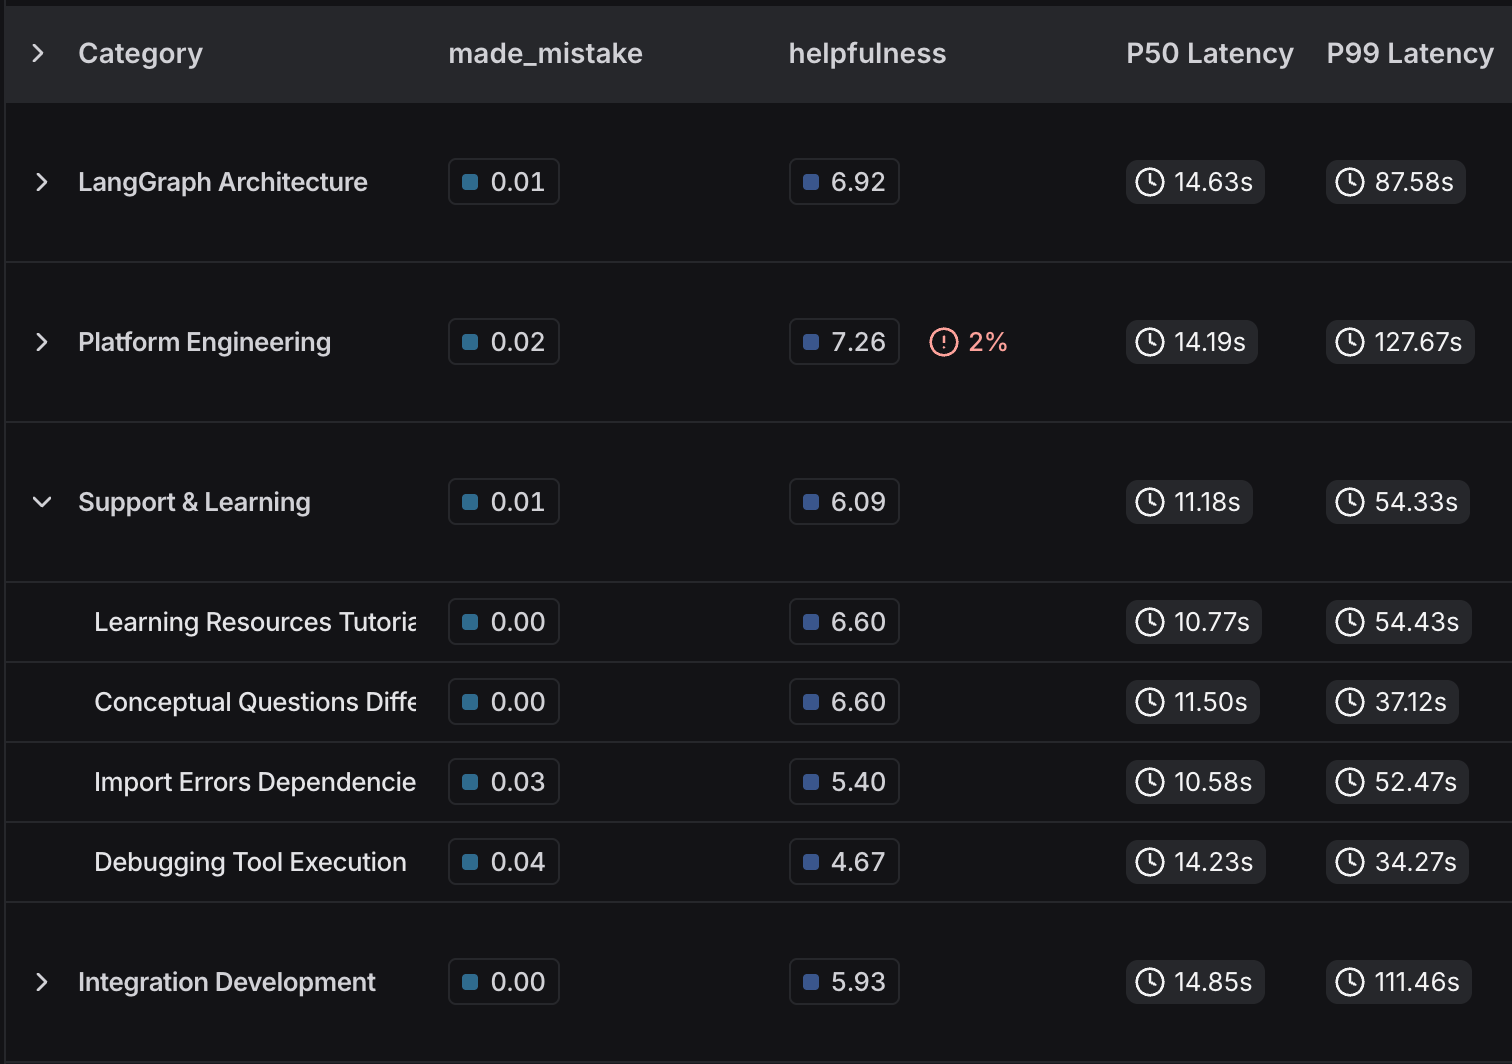Sort by the helpfulness column header
Screen dimensions: 1512x1064
coord(867,53)
